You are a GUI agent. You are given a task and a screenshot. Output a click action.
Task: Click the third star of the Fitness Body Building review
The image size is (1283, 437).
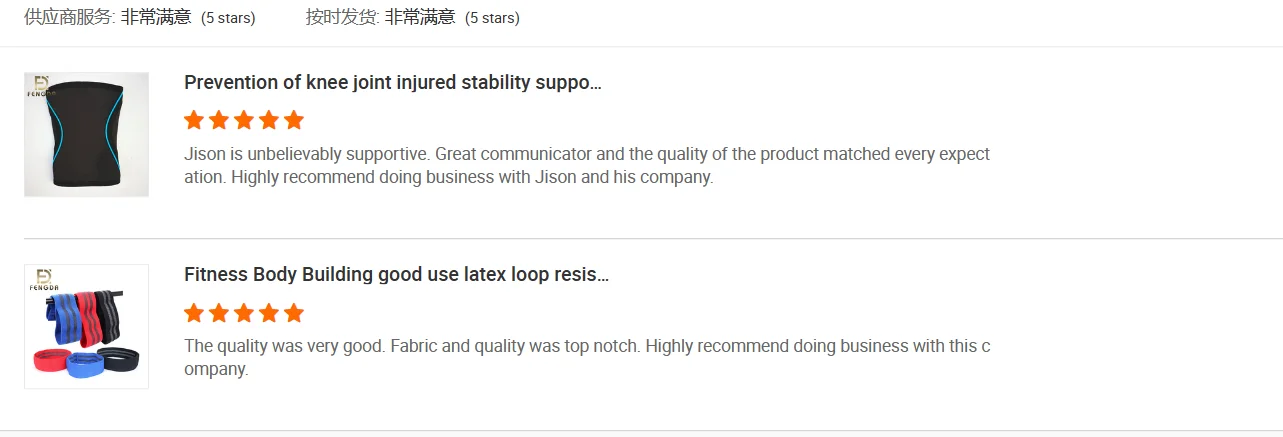tap(244, 313)
